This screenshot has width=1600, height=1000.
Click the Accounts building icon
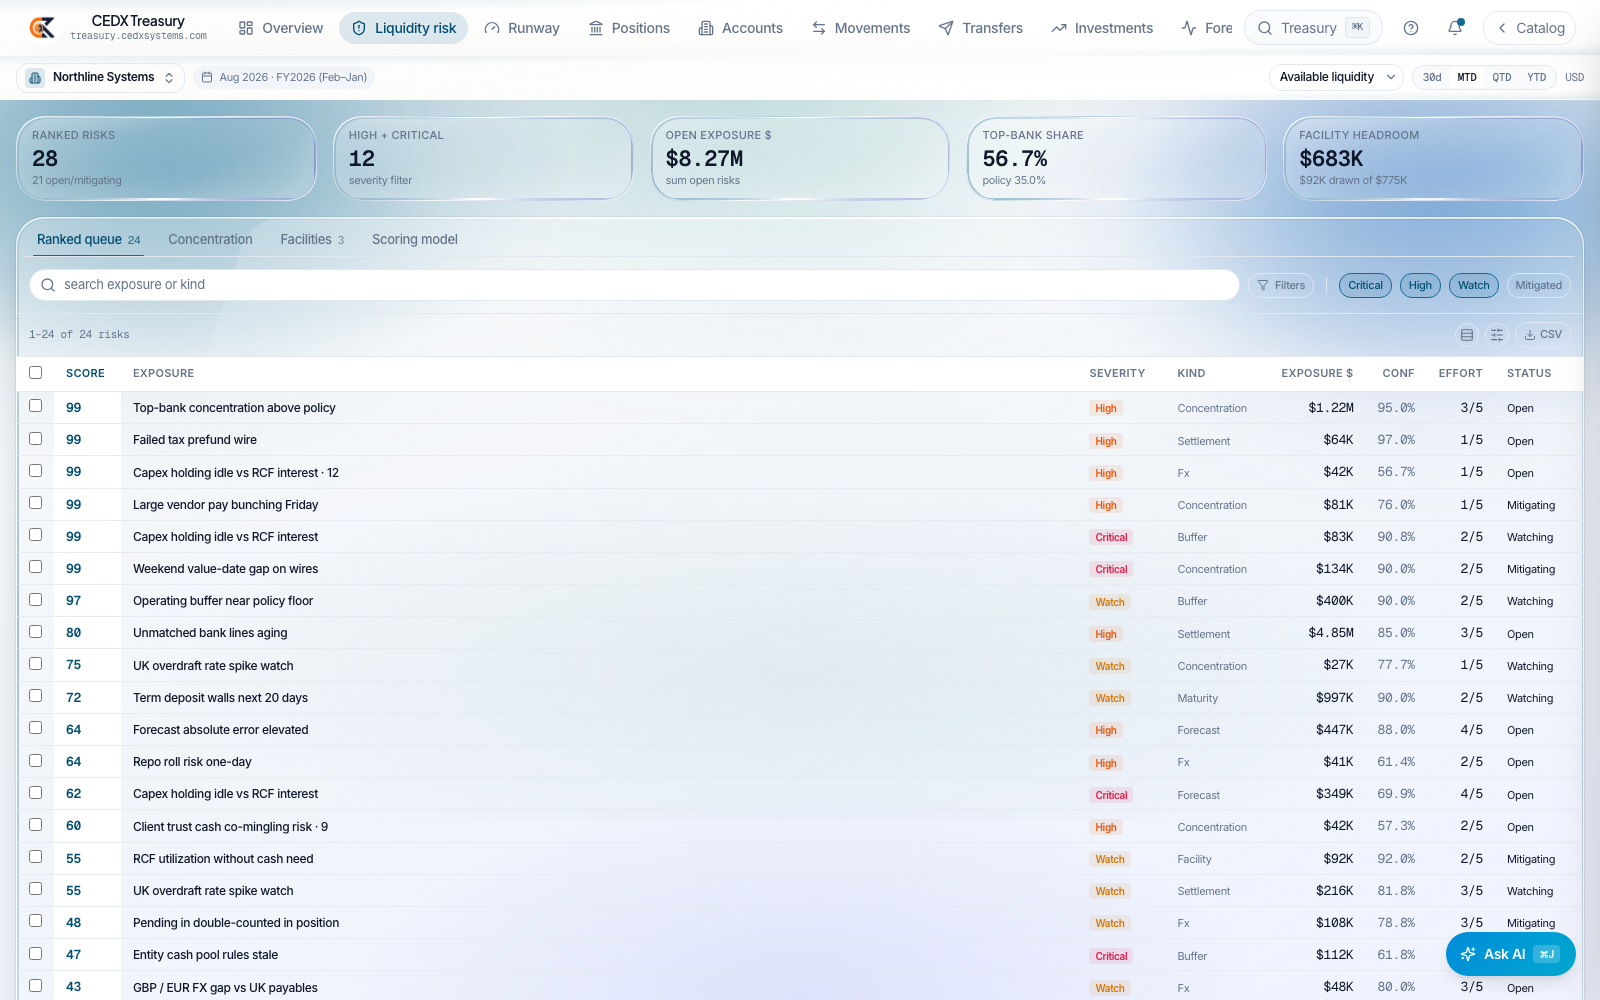point(706,28)
